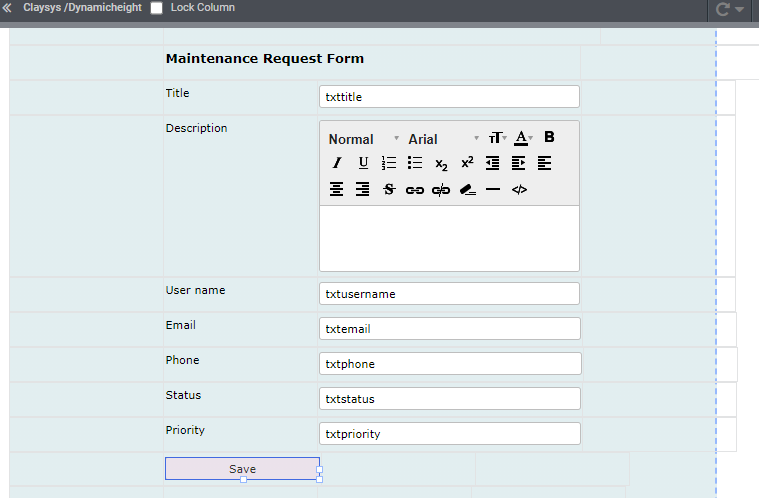Open the font color picker
The width and height of the screenshot is (759, 498).
(x=523, y=138)
